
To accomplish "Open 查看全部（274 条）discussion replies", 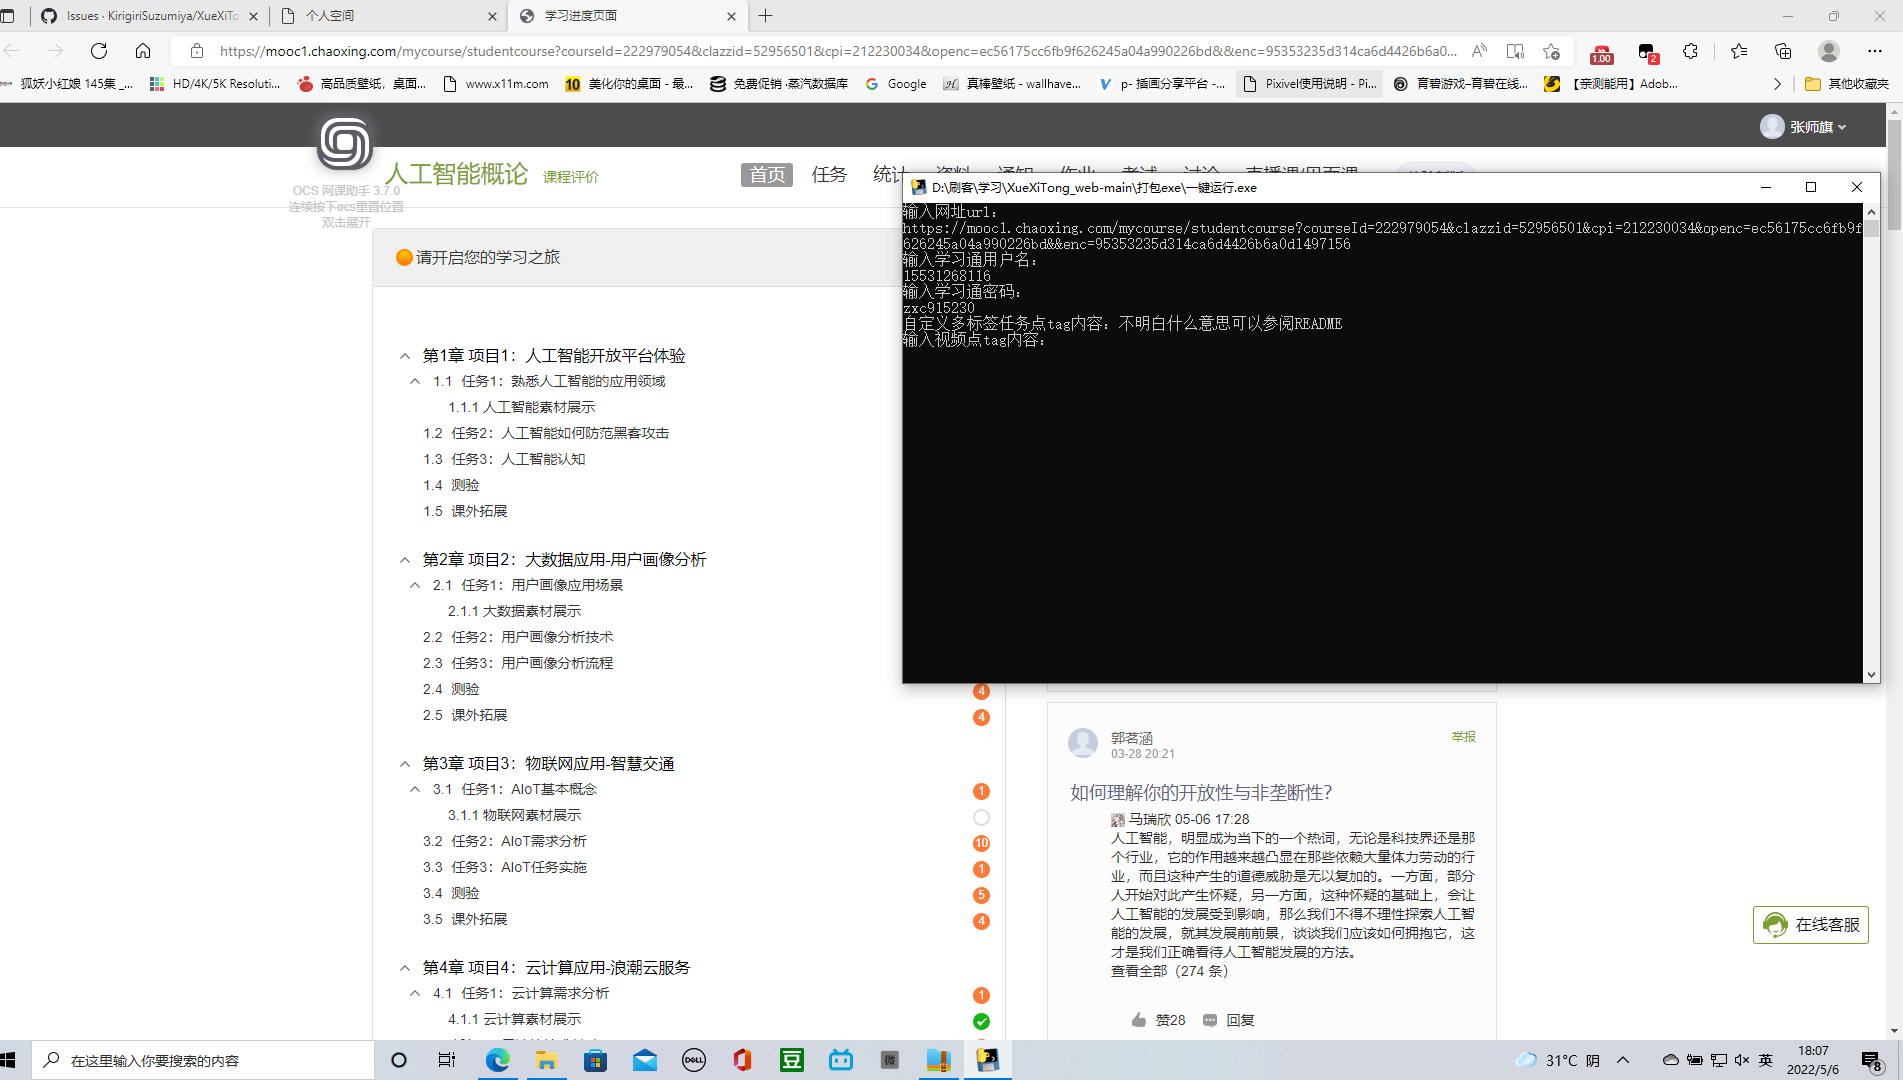I will pos(1167,971).
